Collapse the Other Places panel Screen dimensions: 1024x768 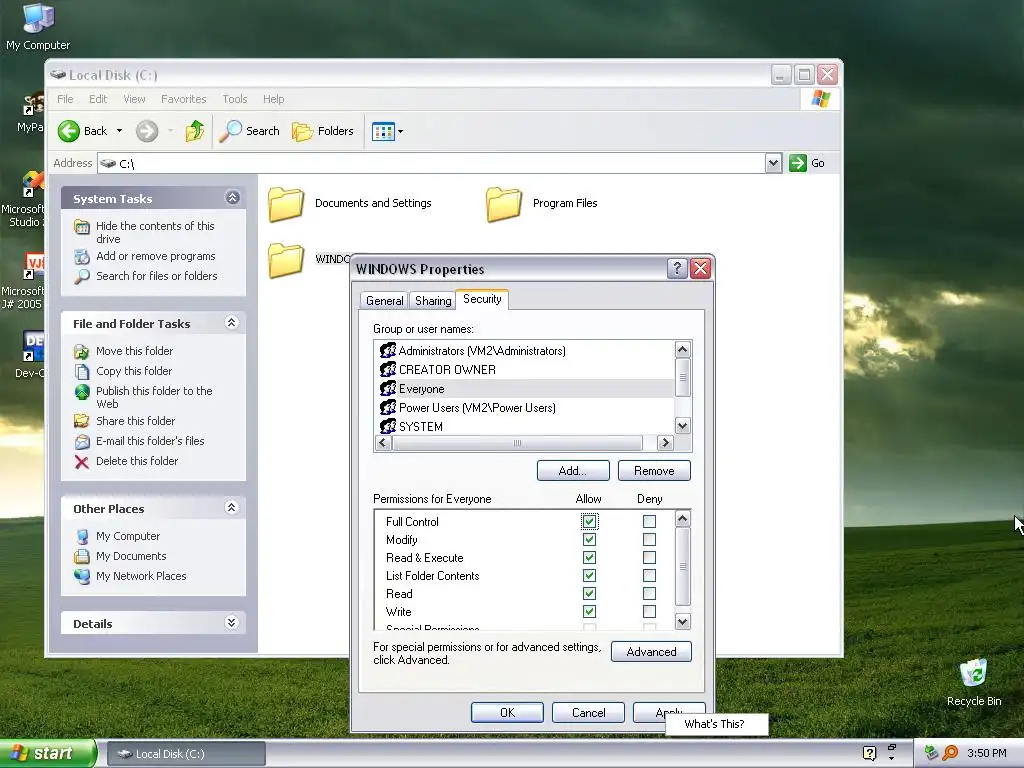click(231, 507)
